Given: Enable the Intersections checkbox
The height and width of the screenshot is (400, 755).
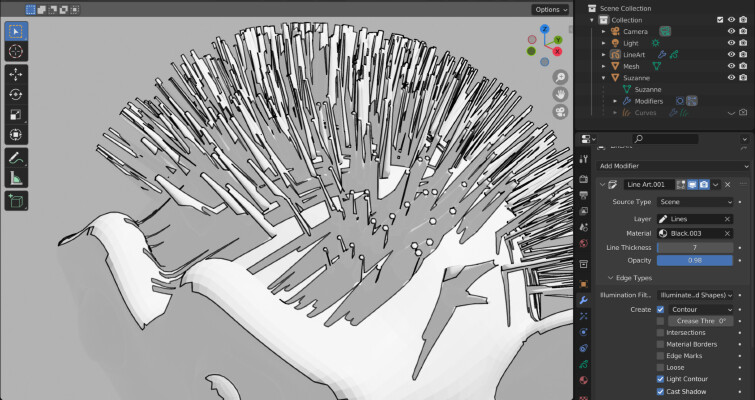Looking at the screenshot, I should coord(660,333).
